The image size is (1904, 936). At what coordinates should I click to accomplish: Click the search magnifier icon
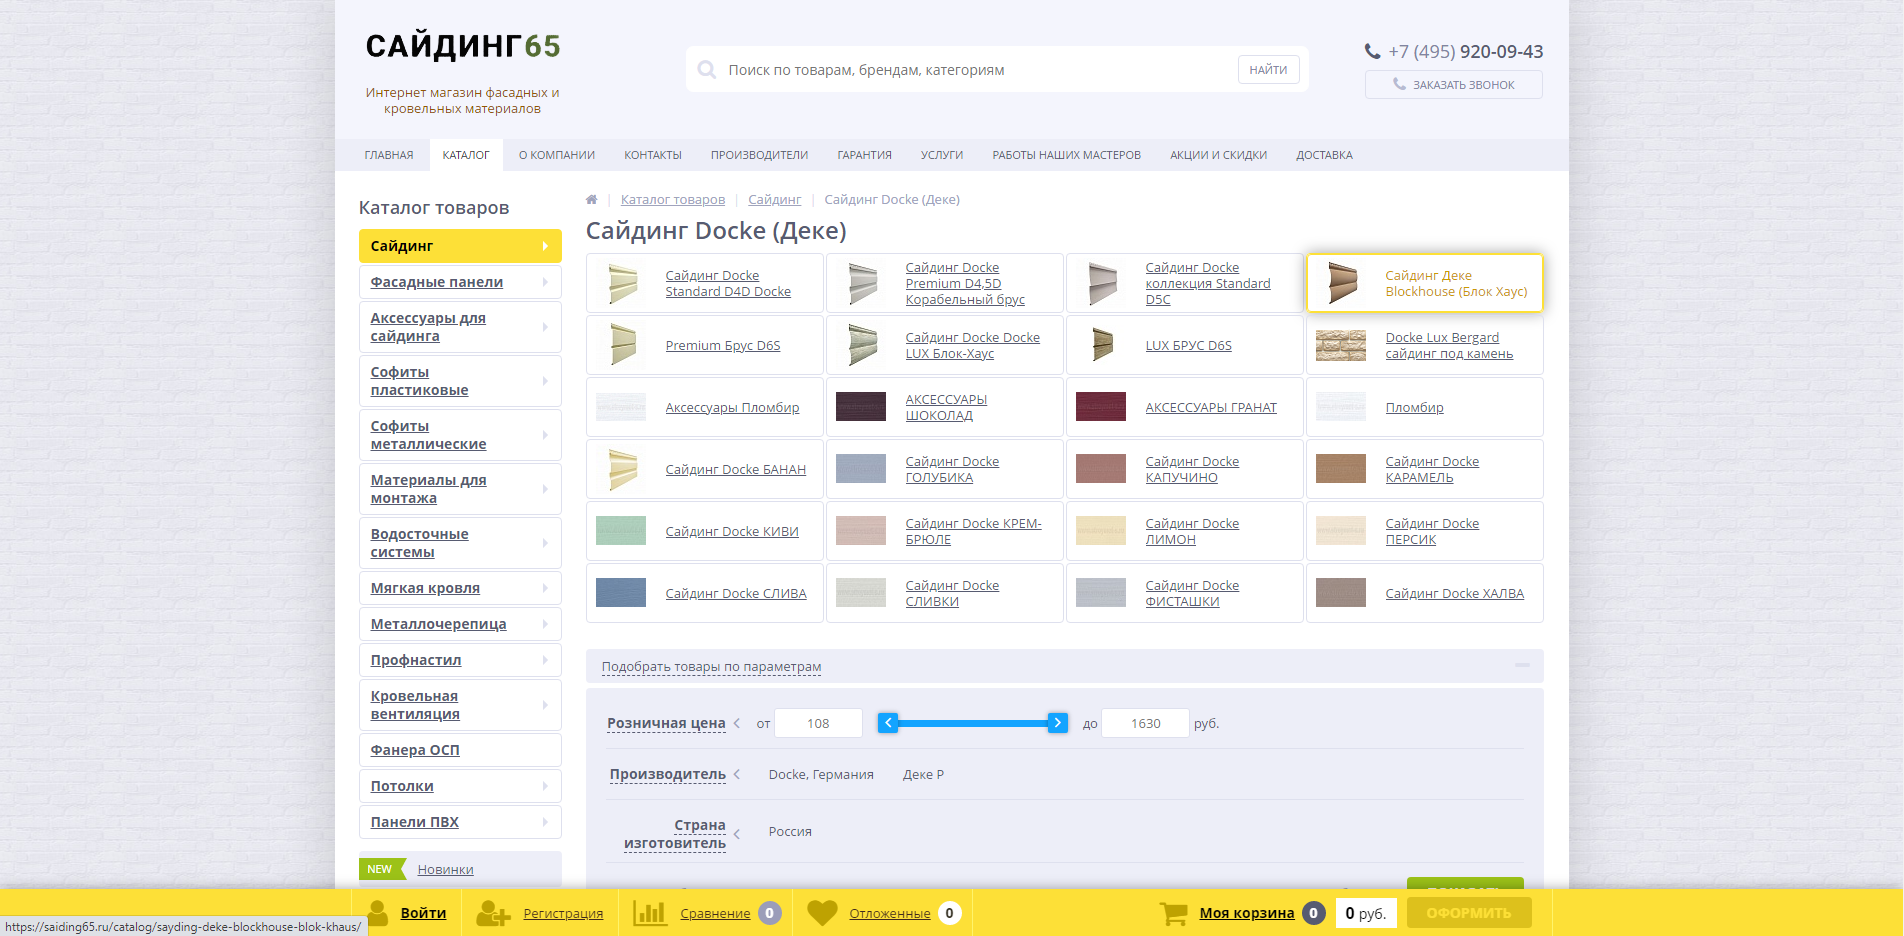(x=707, y=70)
